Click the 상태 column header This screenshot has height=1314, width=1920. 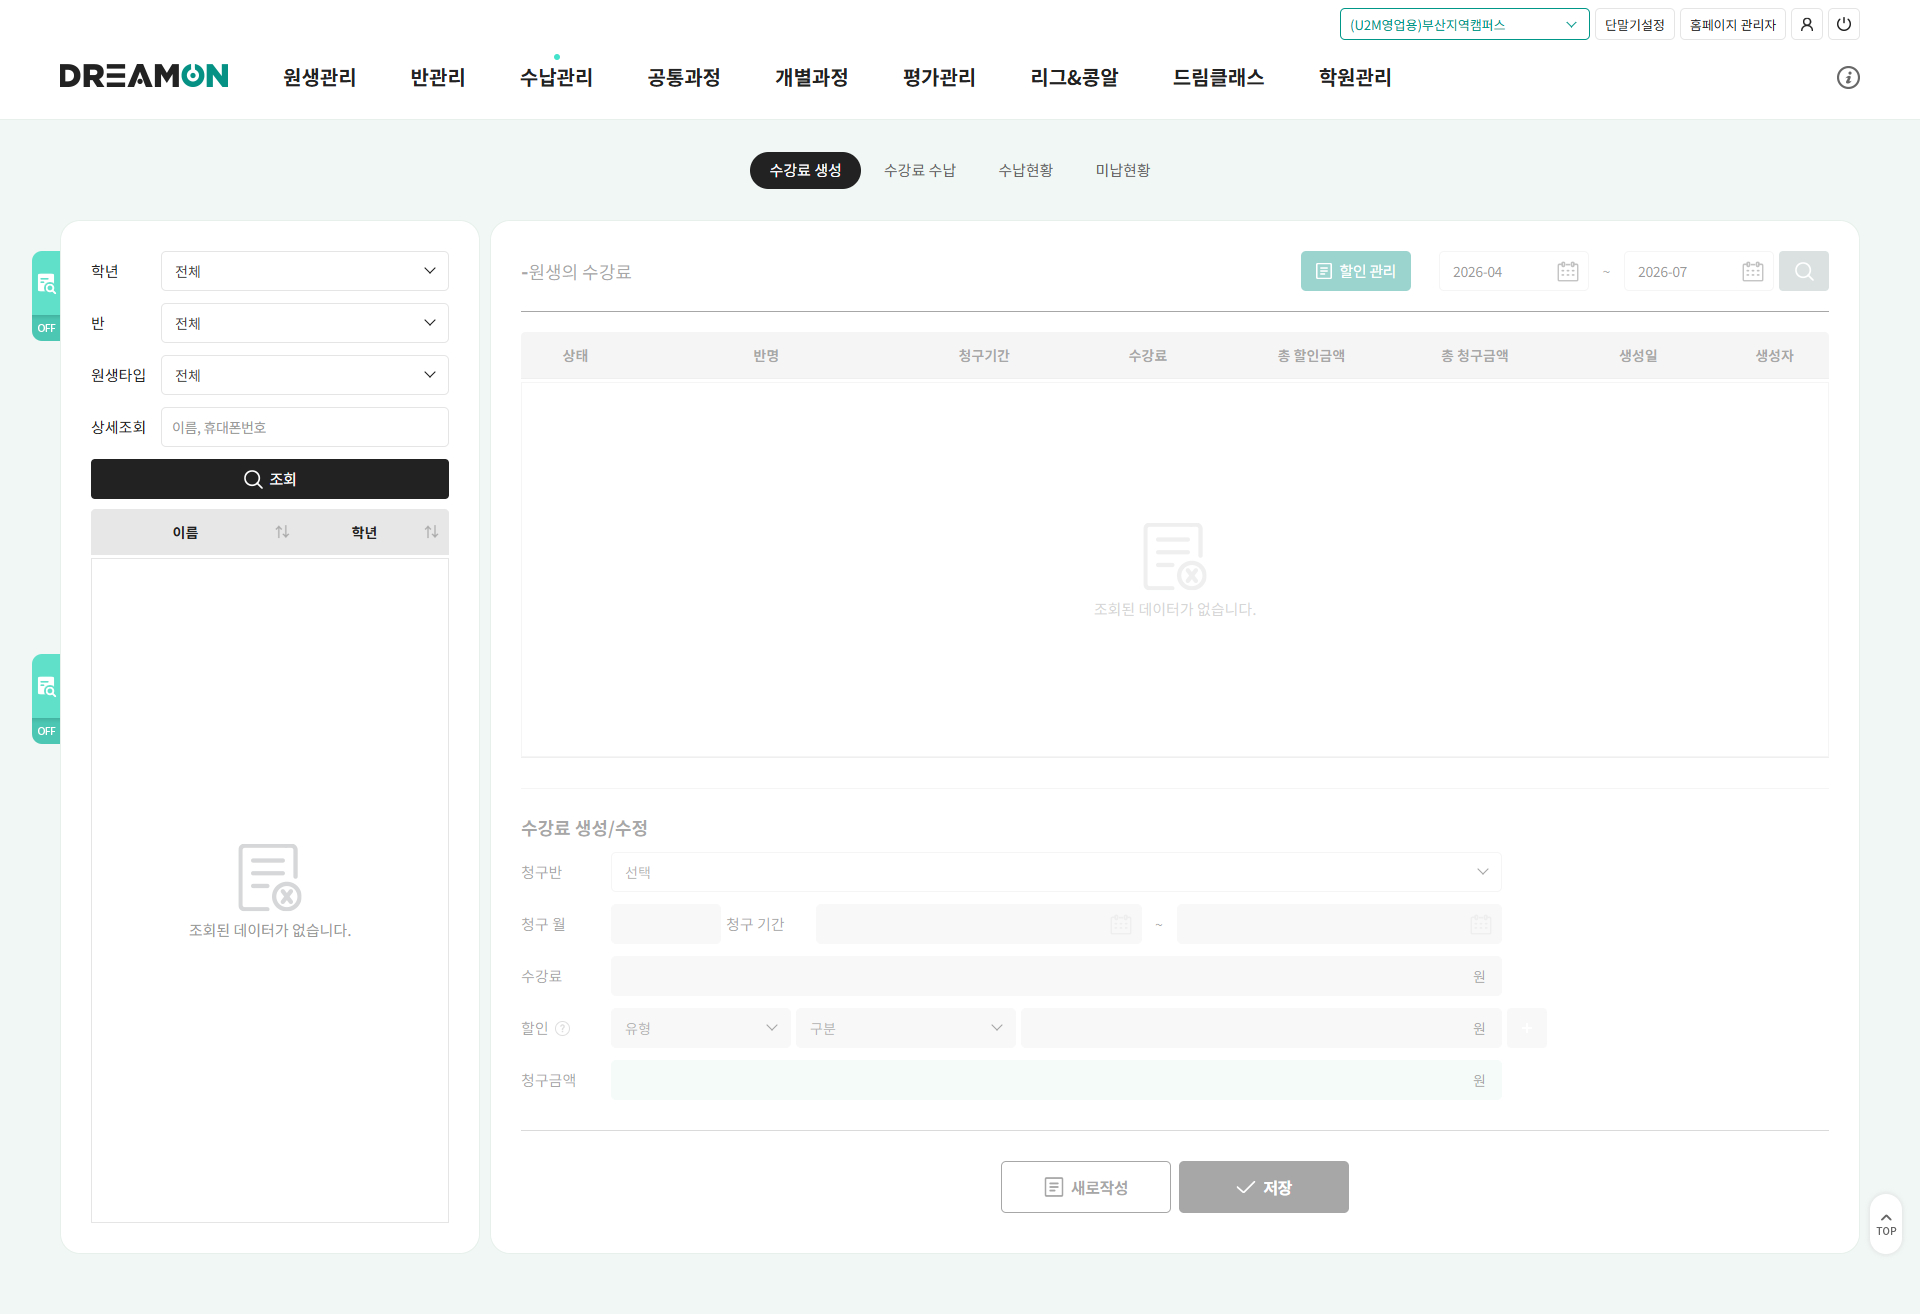pyautogui.click(x=575, y=355)
